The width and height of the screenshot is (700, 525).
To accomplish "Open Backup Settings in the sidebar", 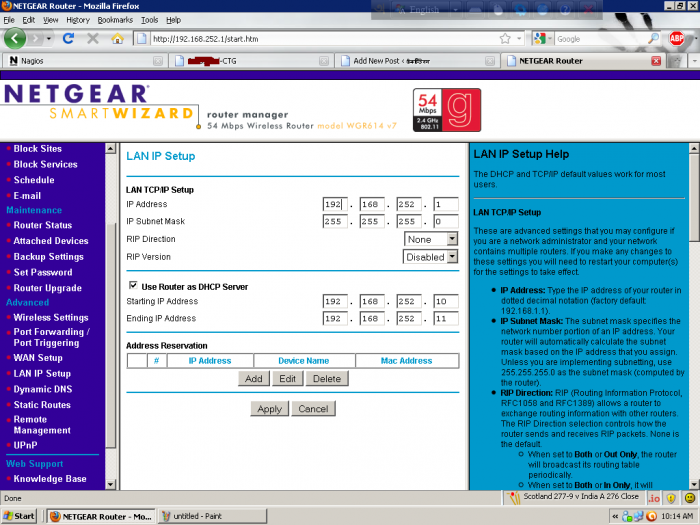I will coord(49,257).
